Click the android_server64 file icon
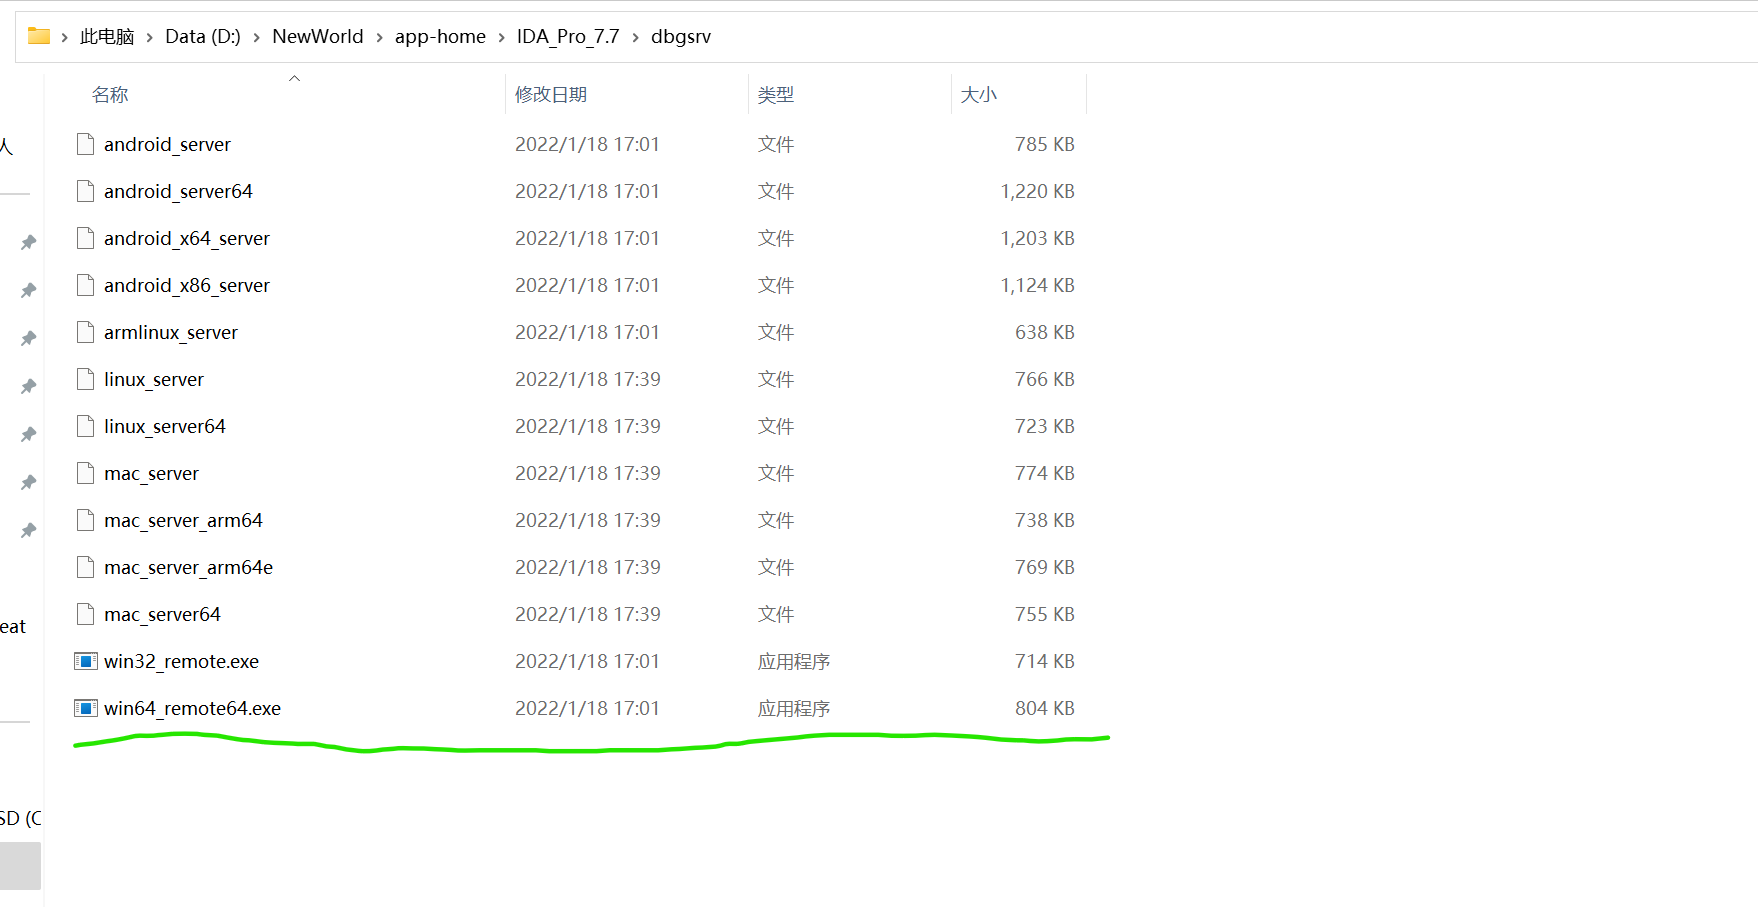Image resolution: width=1758 pixels, height=907 pixels. click(x=85, y=191)
